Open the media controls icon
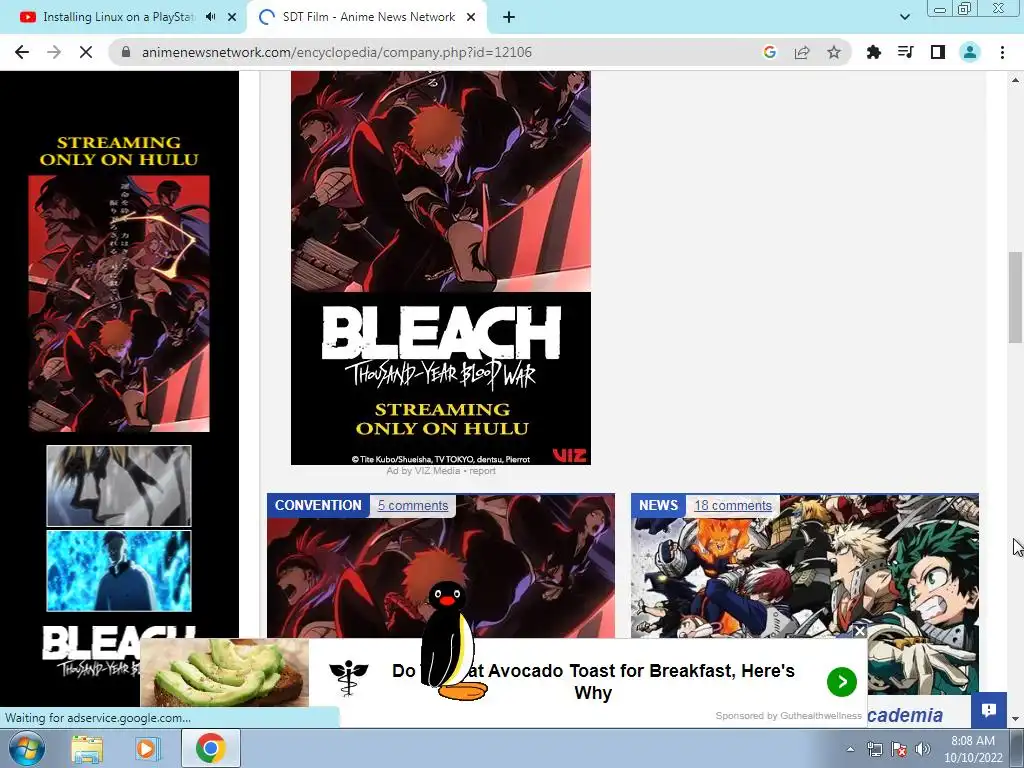 pos(905,52)
